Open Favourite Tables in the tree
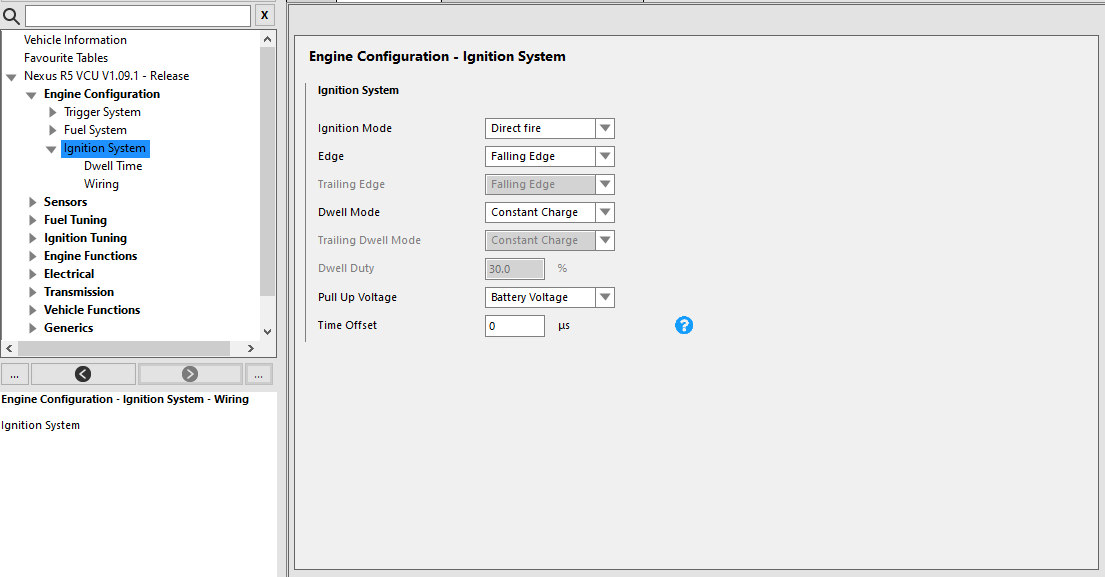This screenshot has width=1105, height=577. 66,58
